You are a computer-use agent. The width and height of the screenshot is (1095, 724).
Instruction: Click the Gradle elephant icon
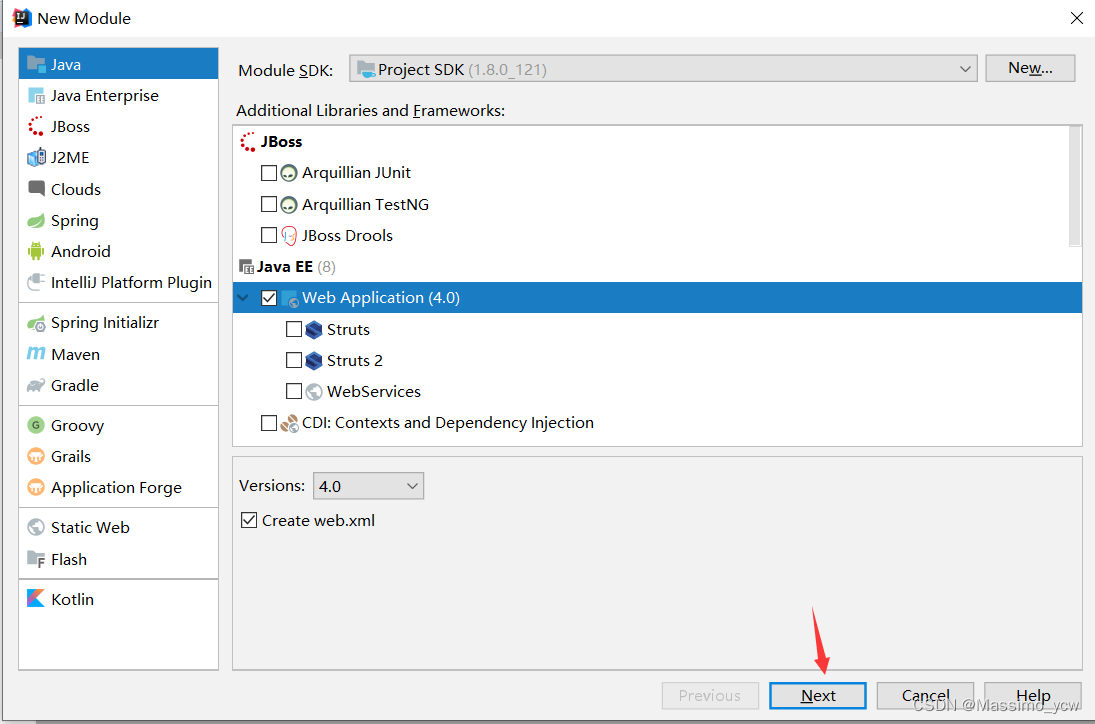(36, 385)
